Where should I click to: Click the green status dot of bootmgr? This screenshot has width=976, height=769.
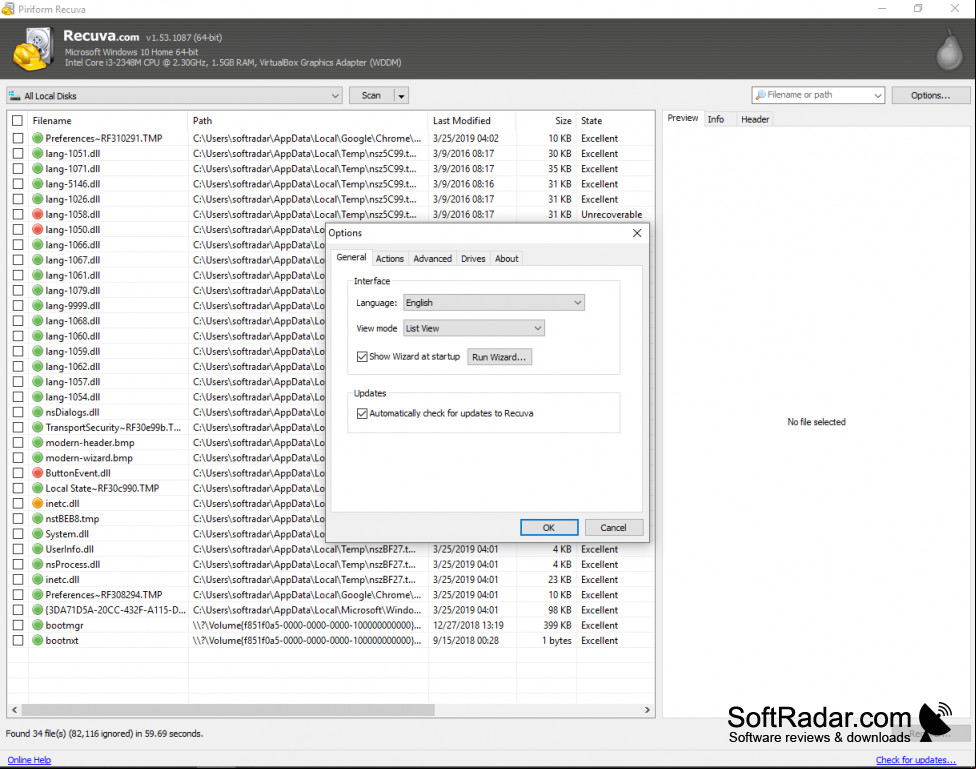coord(37,625)
